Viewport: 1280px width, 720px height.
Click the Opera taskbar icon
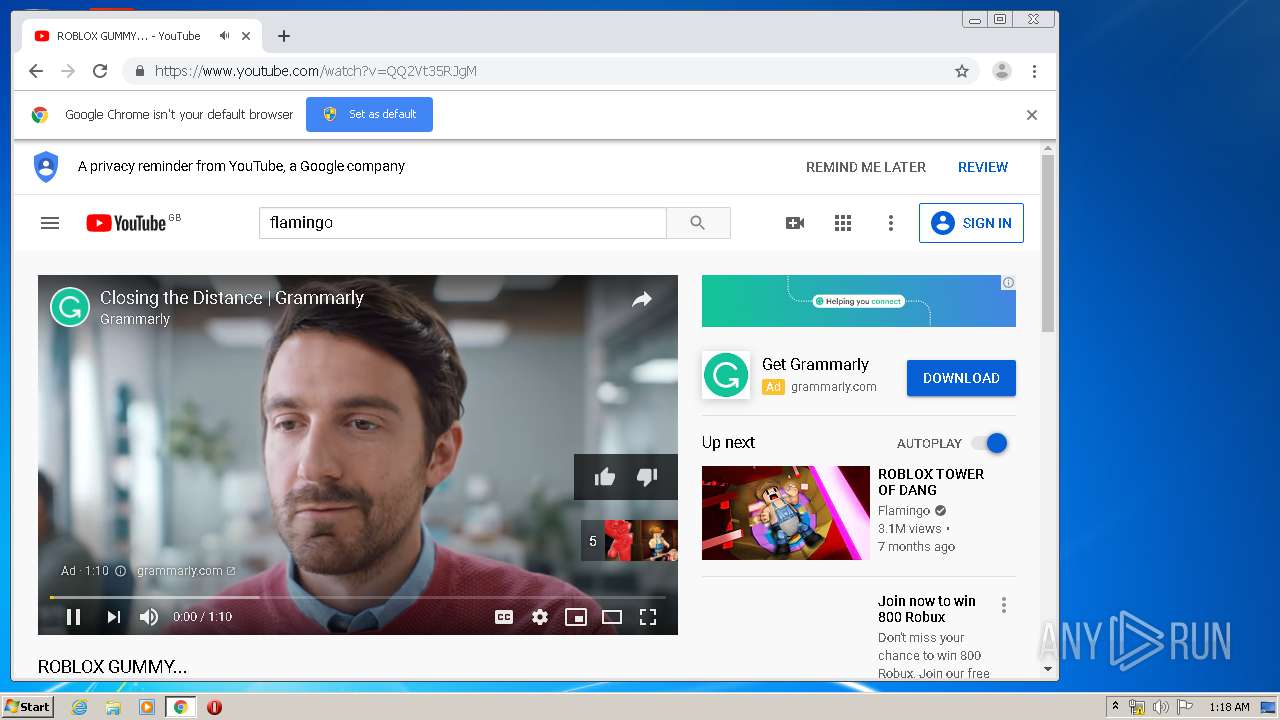(214, 707)
